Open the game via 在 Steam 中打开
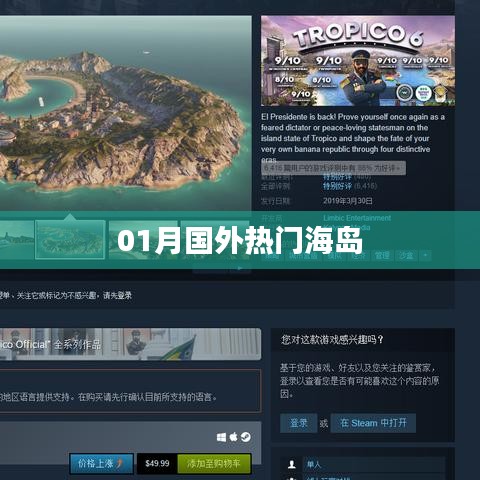Viewport: 480px width, 480px height. [373, 423]
